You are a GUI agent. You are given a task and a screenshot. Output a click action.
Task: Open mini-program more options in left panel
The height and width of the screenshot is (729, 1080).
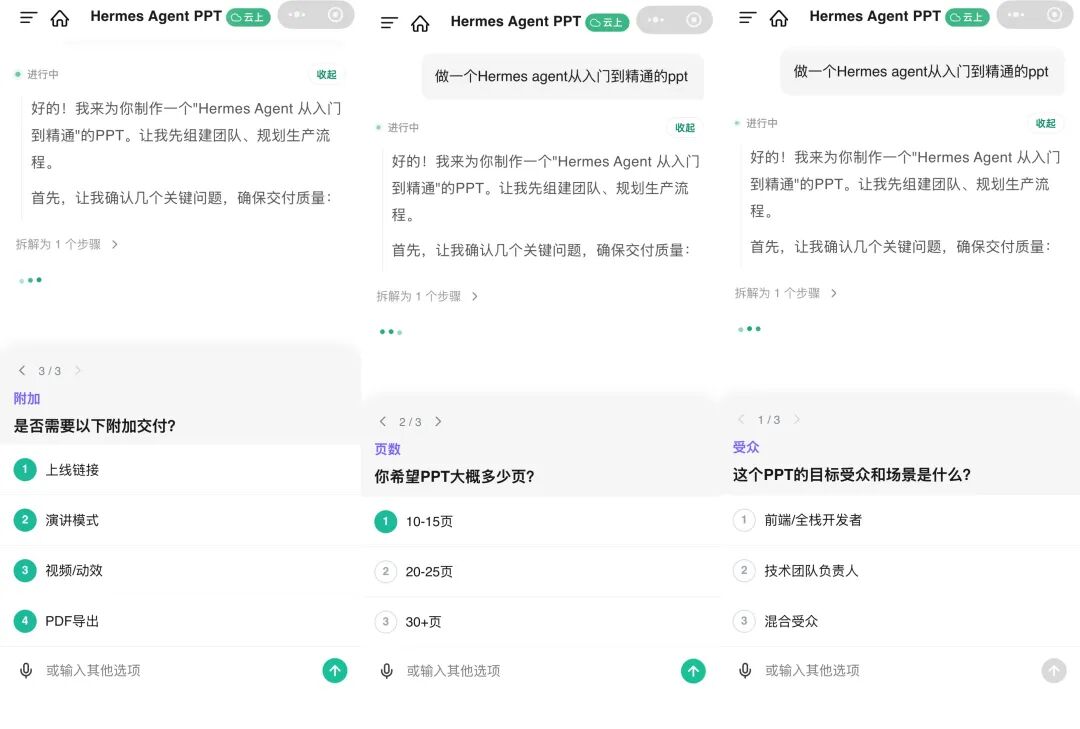tap(297, 14)
